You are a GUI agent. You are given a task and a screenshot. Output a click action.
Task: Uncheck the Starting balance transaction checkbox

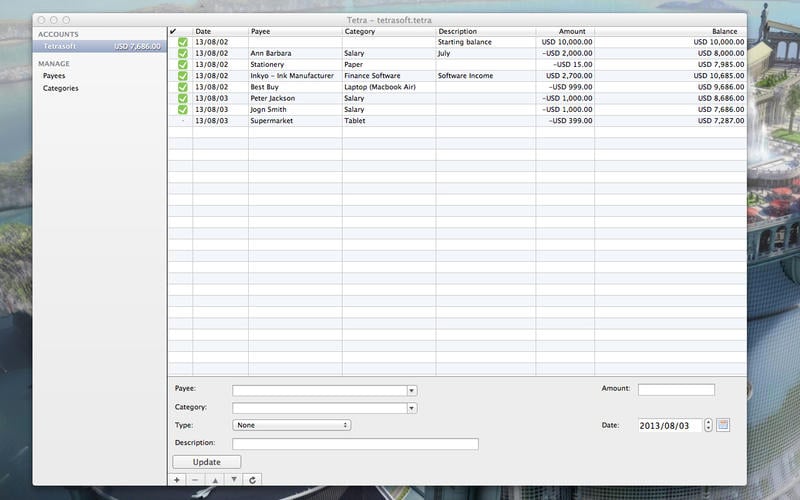183,42
